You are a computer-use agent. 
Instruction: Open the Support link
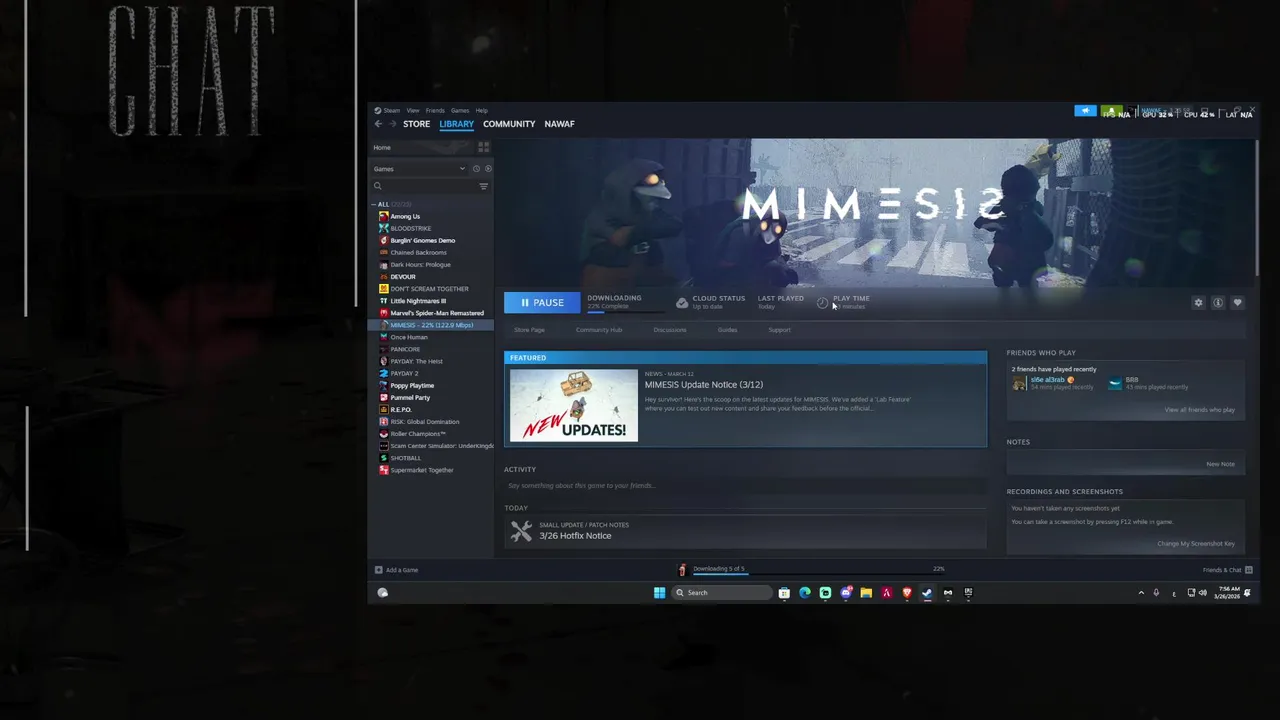tap(779, 330)
